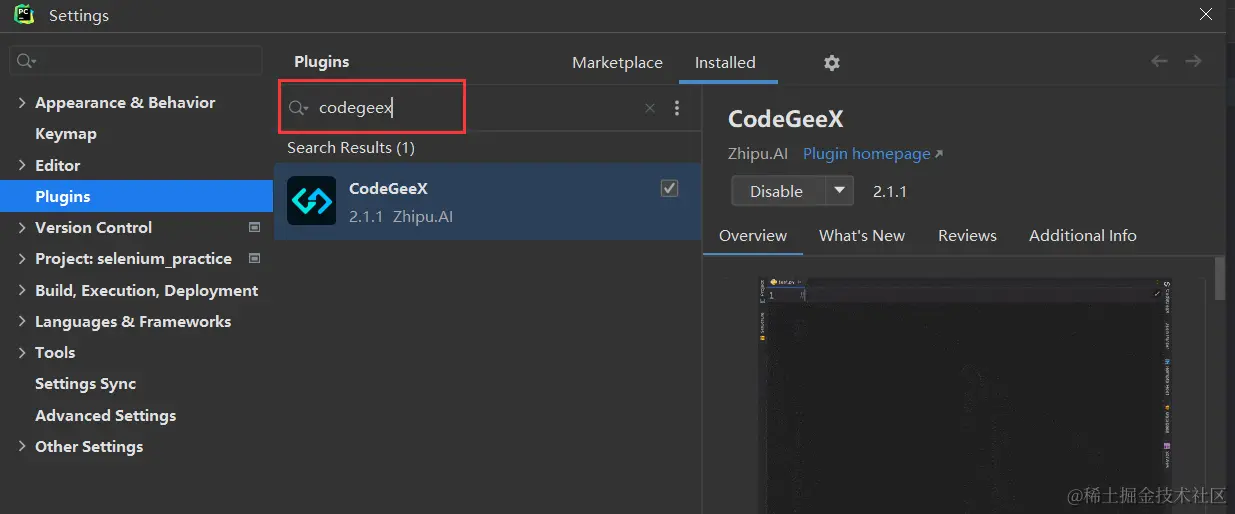Open the Additional Info tab
The width and height of the screenshot is (1235, 514).
[x=1083, y=236]
